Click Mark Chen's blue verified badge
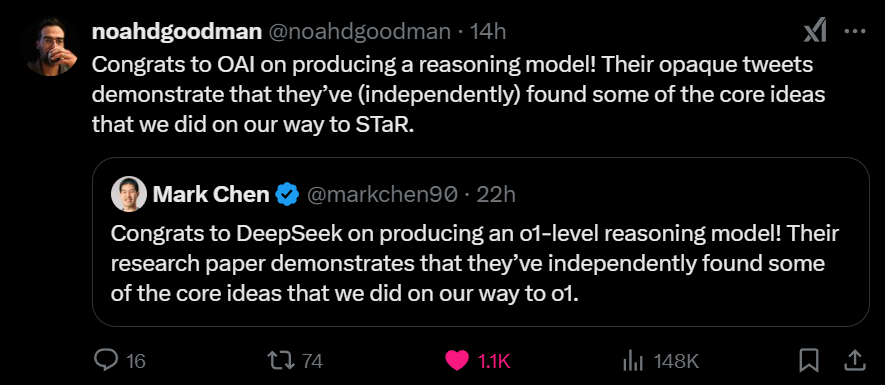Image resolution: width=885 pixels, height=385 pixels. (287, 195)
